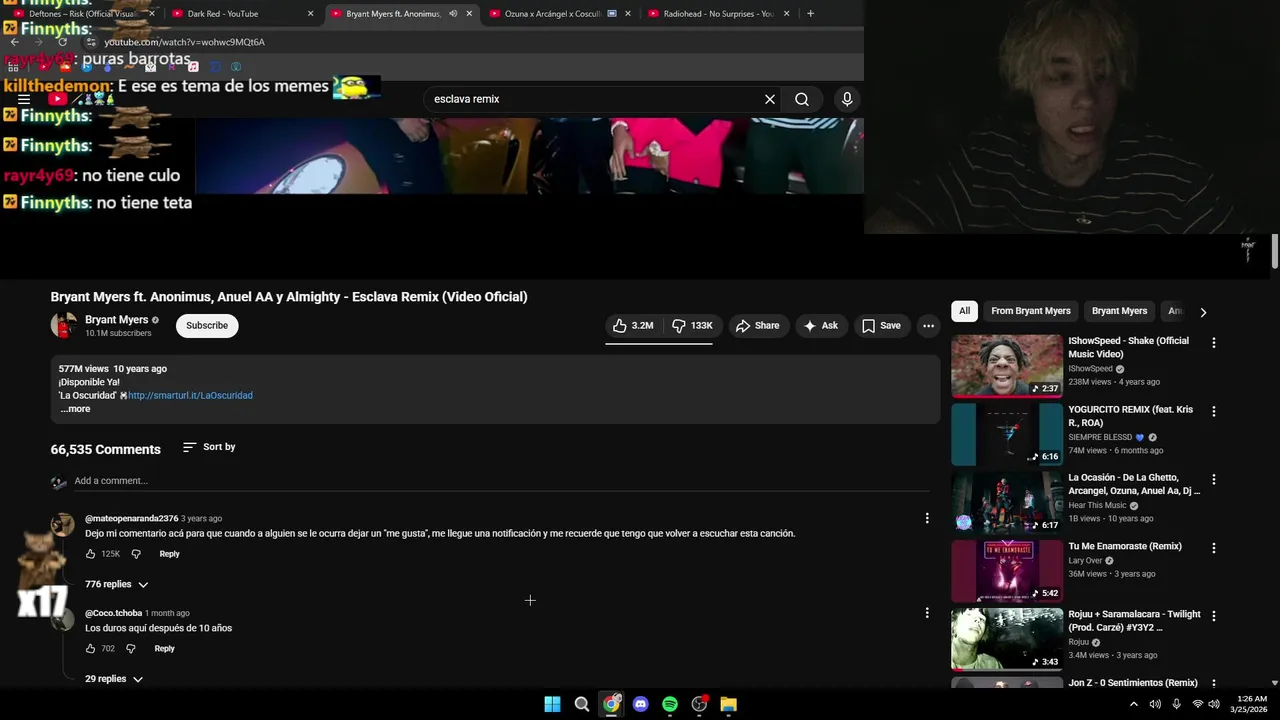The image size is (1280, 720).
Task: Open Discord from the taskbar
Action: 640,704
